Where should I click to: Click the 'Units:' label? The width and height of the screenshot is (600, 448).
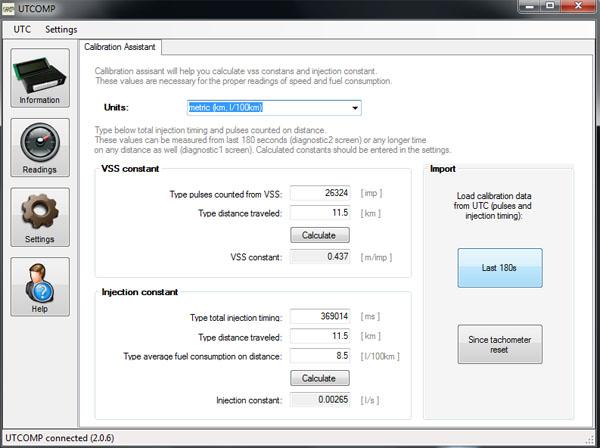click(x=116, y=108)
